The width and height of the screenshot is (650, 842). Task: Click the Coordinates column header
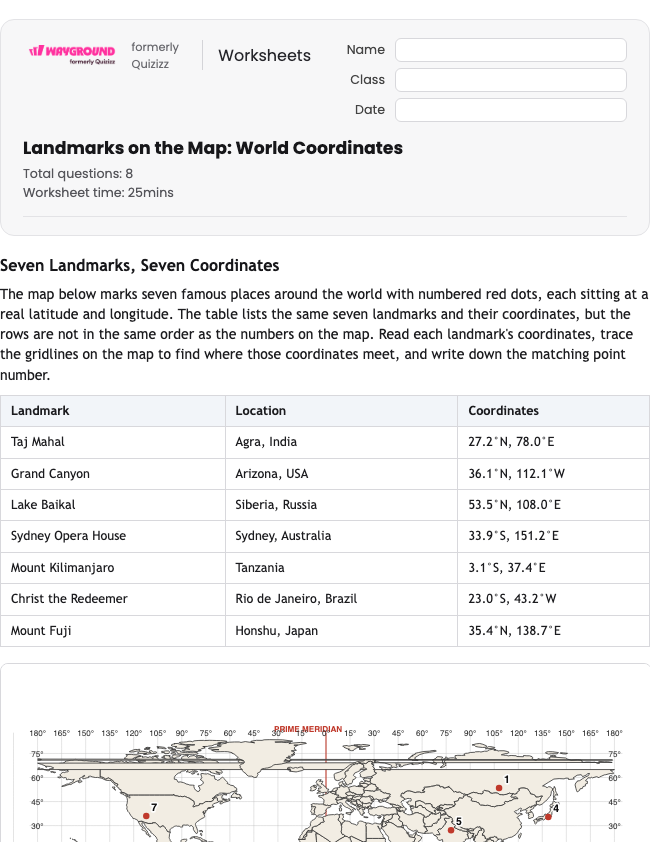coord(553,411)
